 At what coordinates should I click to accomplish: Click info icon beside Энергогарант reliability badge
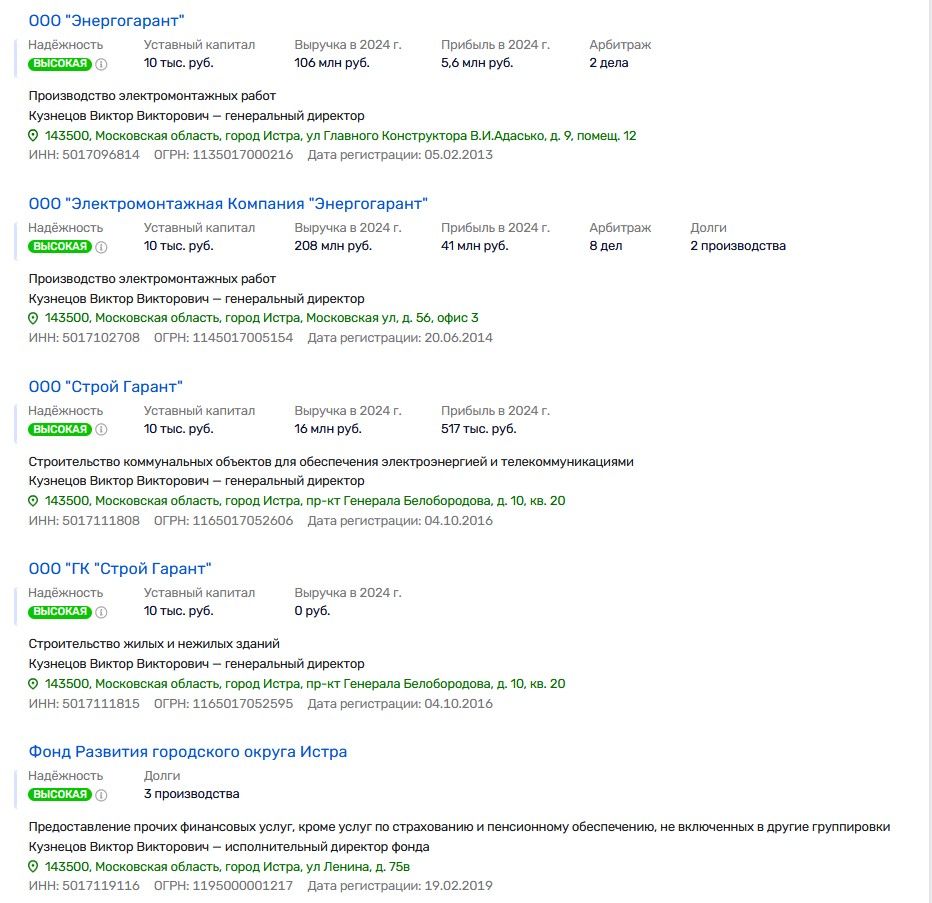pos(103,62)
